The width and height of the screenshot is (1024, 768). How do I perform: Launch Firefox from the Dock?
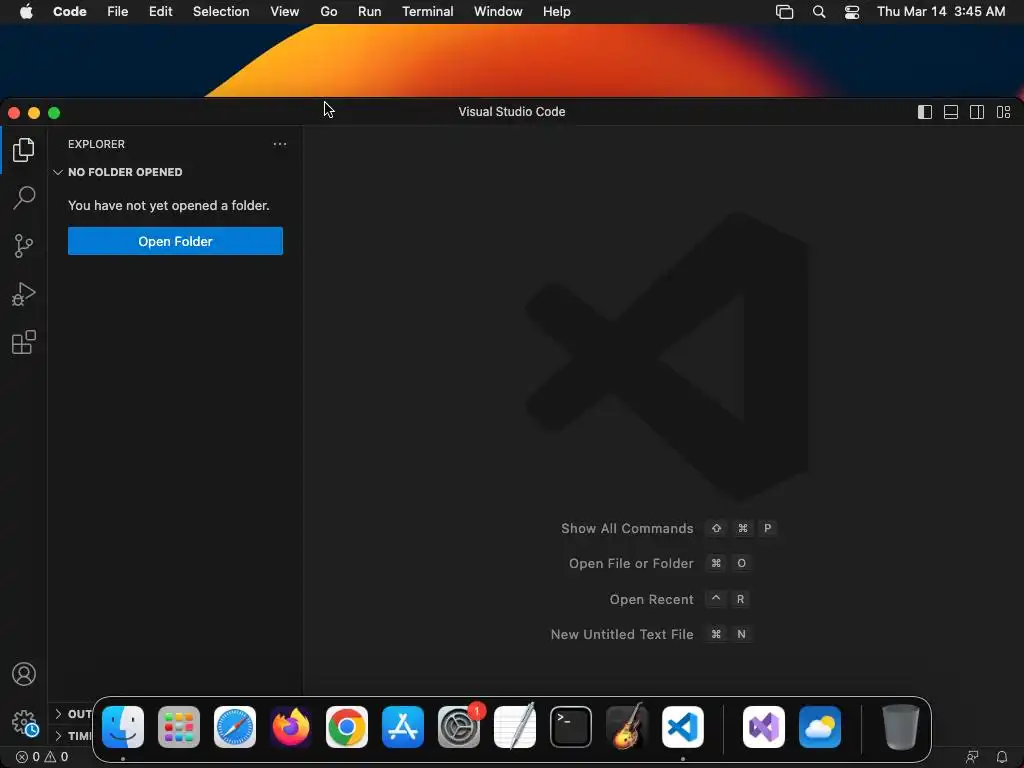pyautogui.click(x=291, y=727)
